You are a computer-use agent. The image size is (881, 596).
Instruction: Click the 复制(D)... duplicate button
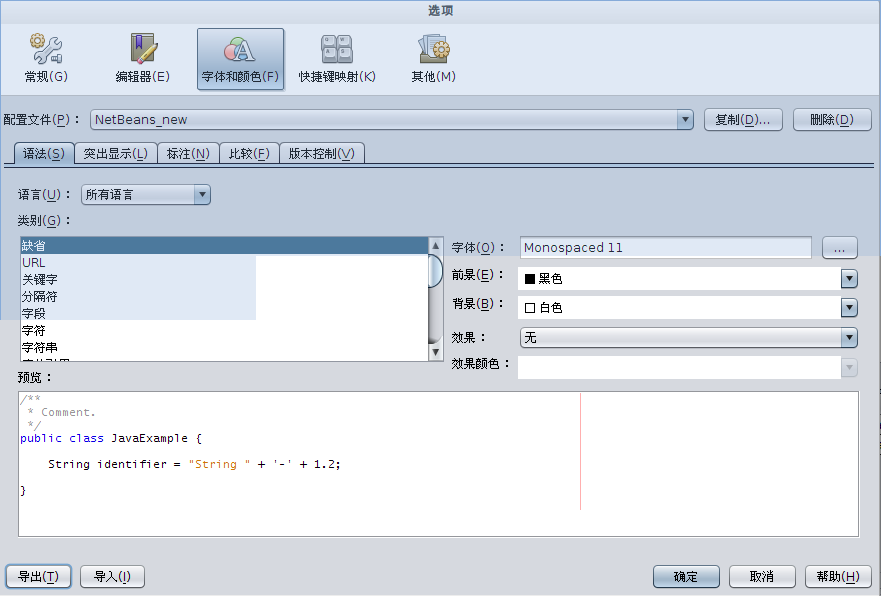point(743,120)
